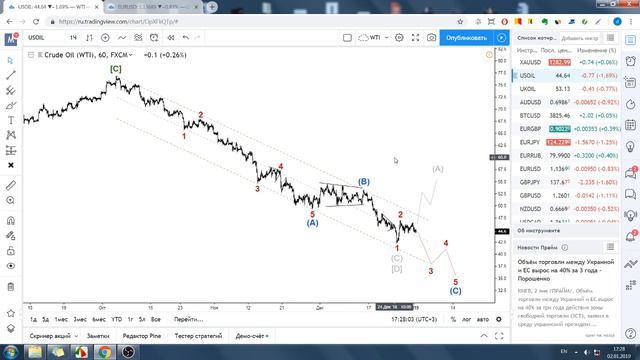Screen dimensions: 640x360
Task: Open the Заметки tab
Action: pos(98,336)
